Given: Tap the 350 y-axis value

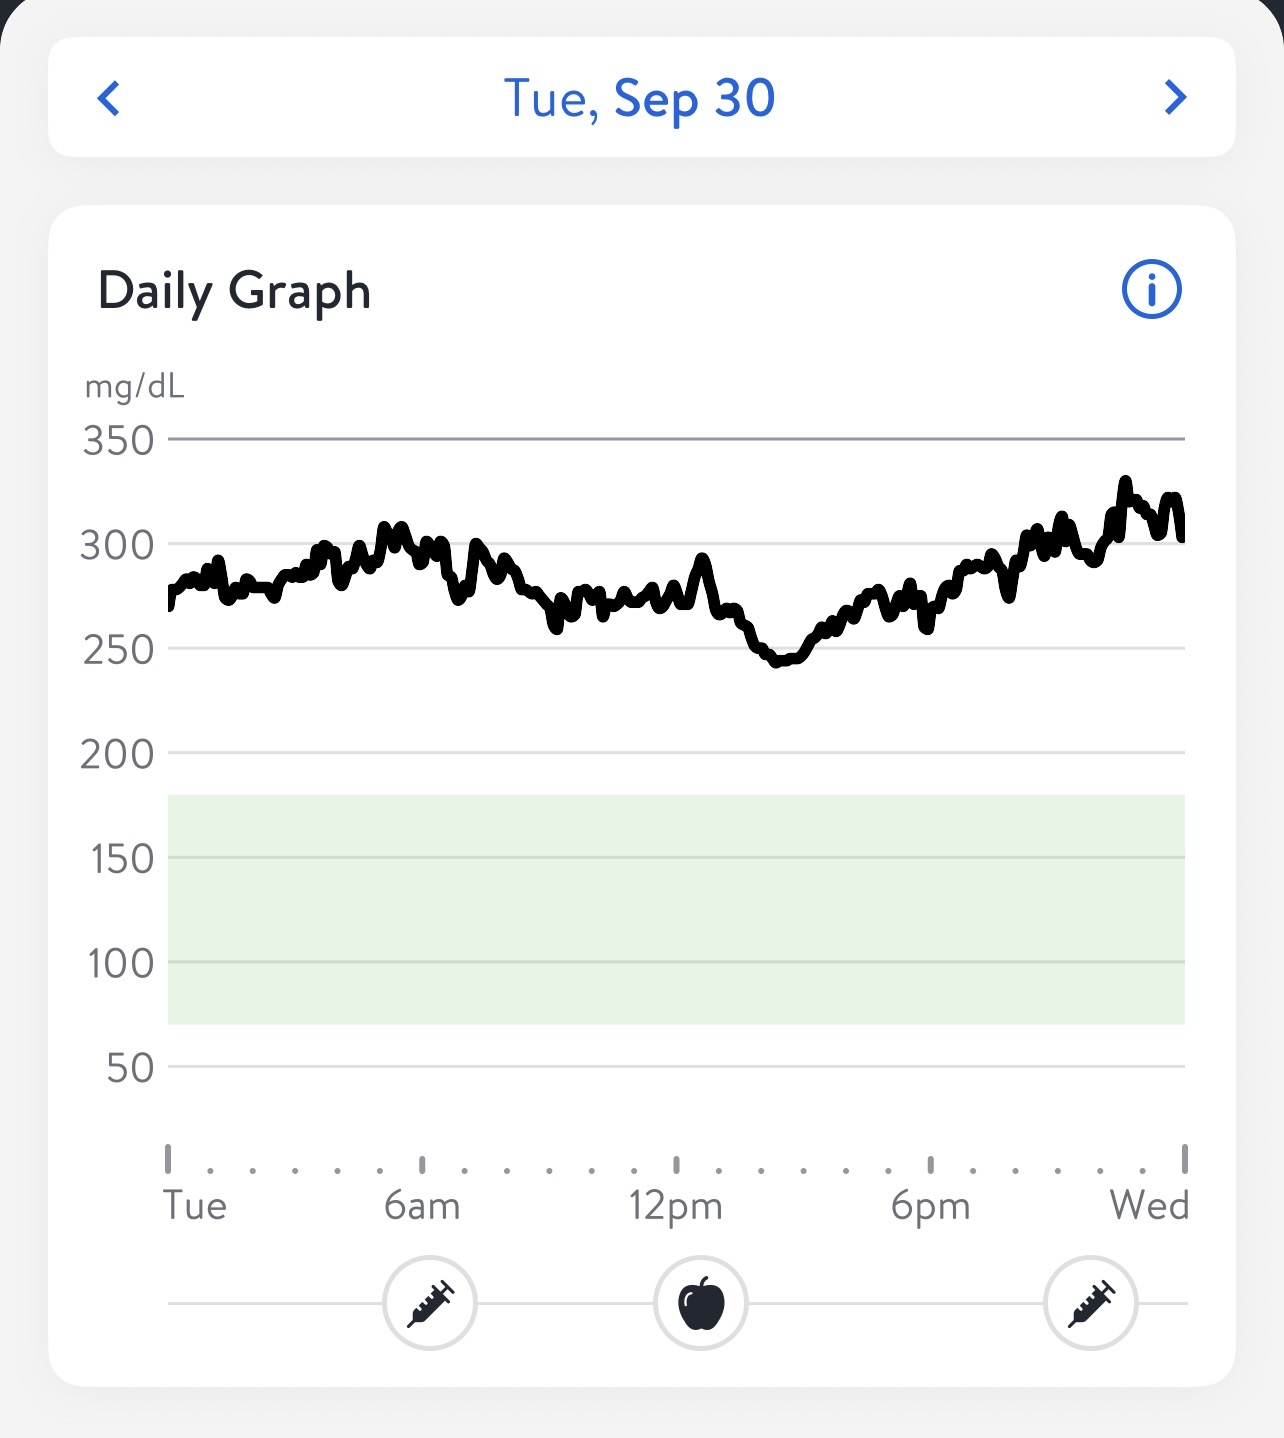Looking at the screenshot, I should (x=119, y=440).
